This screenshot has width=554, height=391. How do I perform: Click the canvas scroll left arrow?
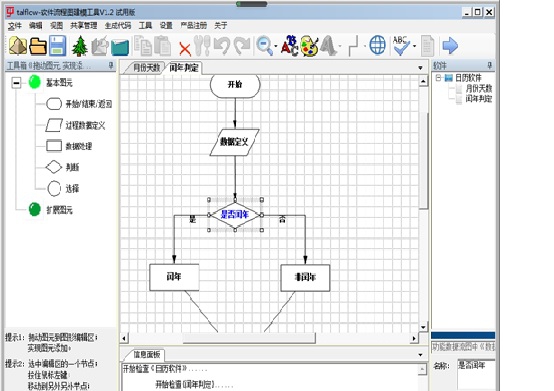[x=124, y=338]
